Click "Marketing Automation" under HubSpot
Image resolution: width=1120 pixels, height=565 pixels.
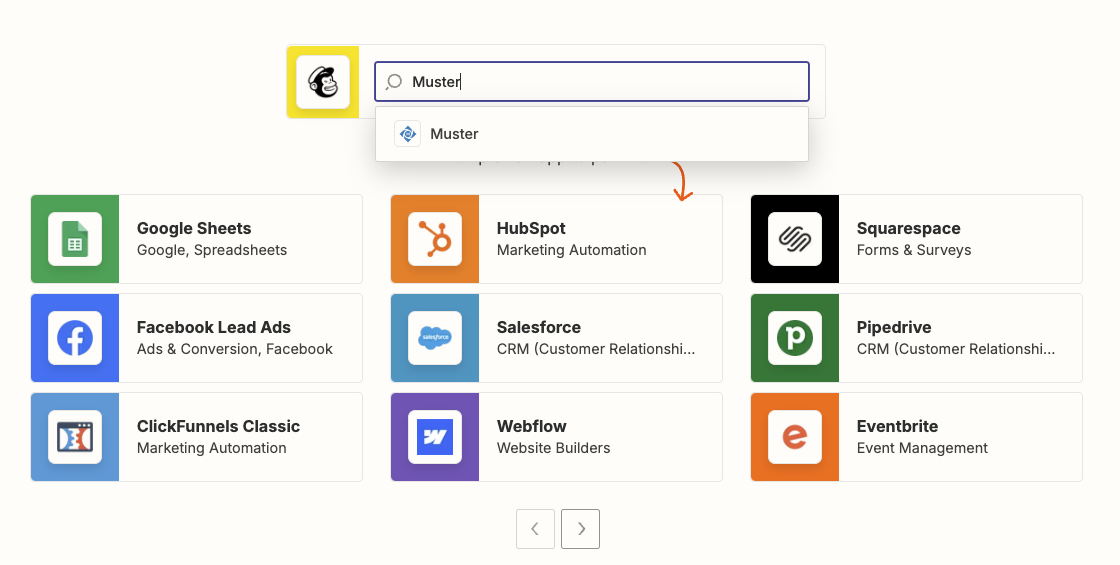click(x=571, y=250)
